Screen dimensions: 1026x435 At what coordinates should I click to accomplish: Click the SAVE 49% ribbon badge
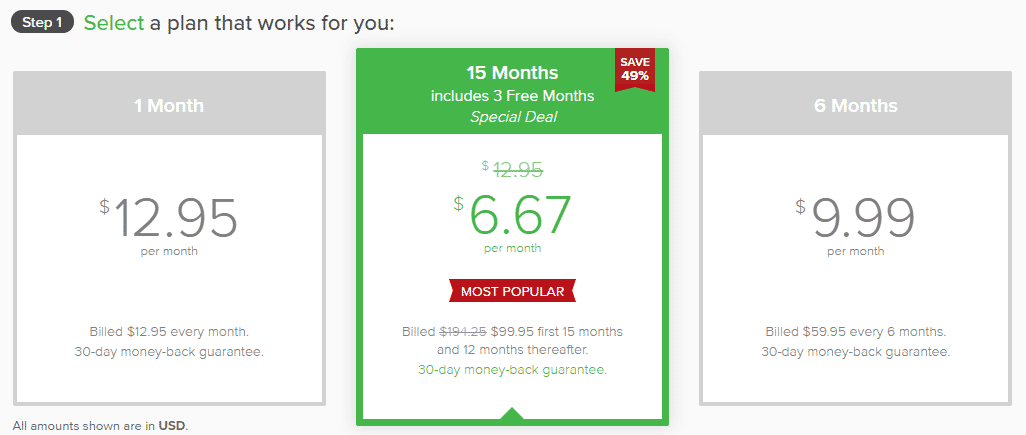634,69
